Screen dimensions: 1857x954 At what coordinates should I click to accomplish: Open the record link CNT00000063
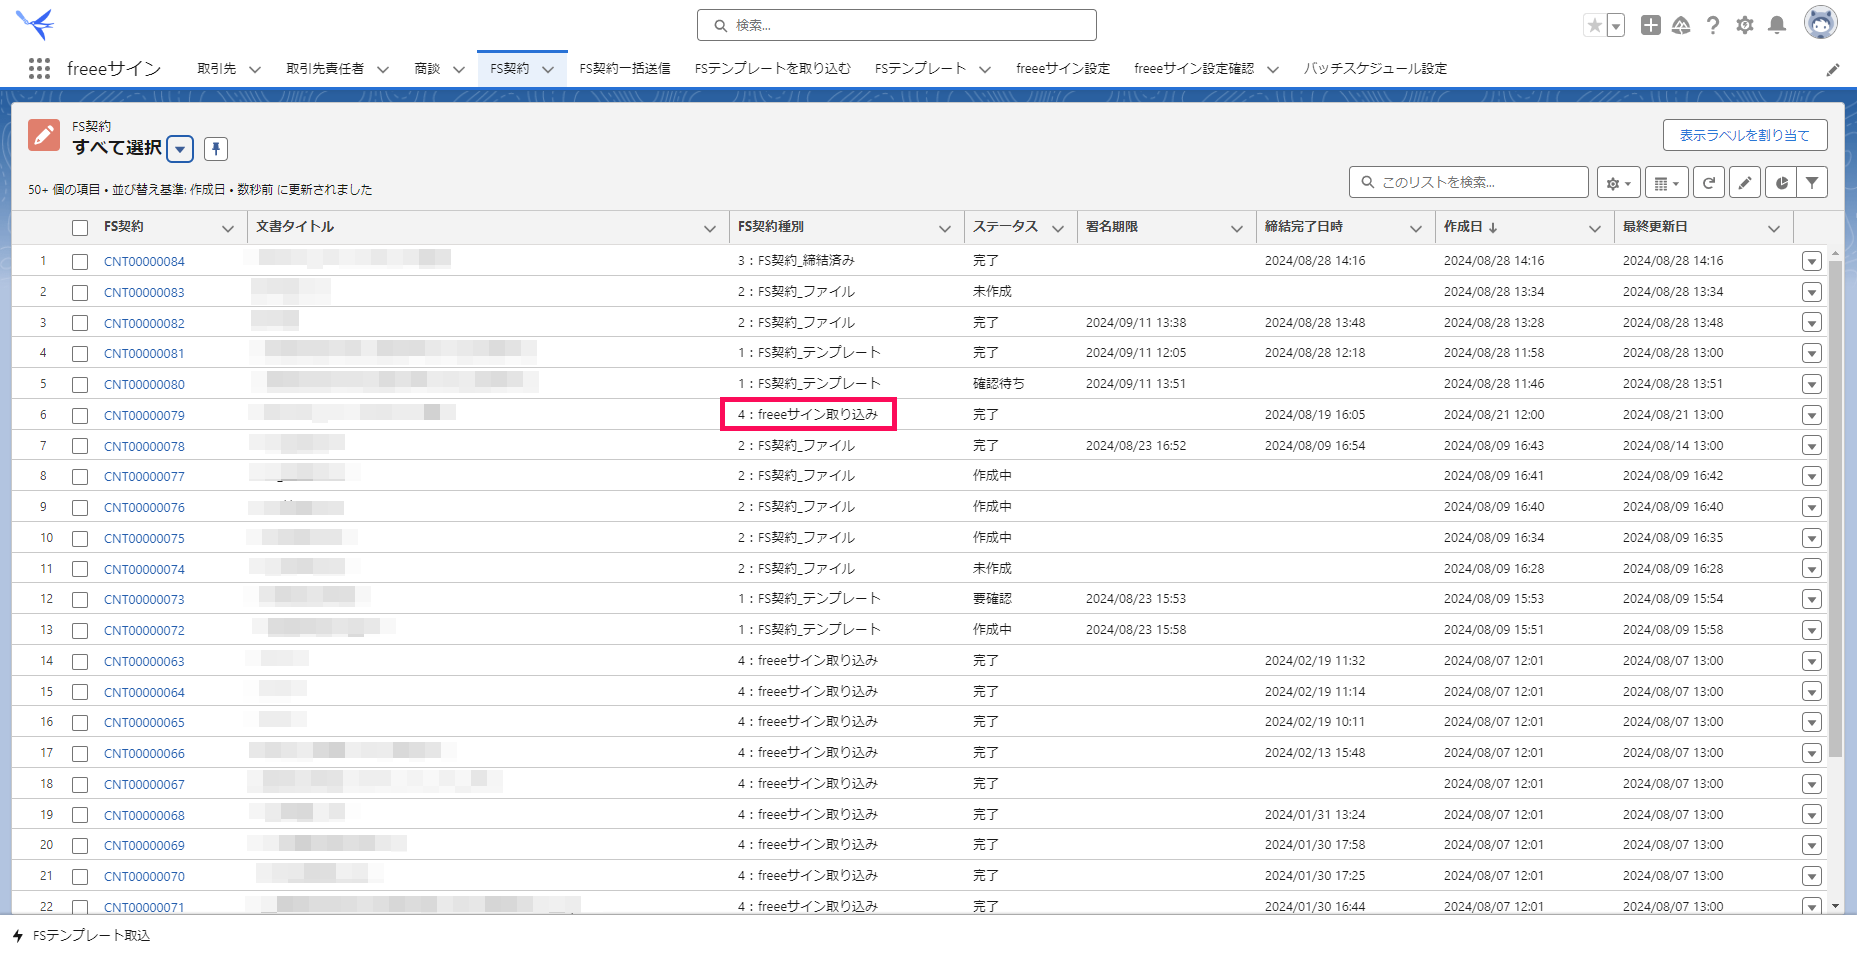point(144,662)
